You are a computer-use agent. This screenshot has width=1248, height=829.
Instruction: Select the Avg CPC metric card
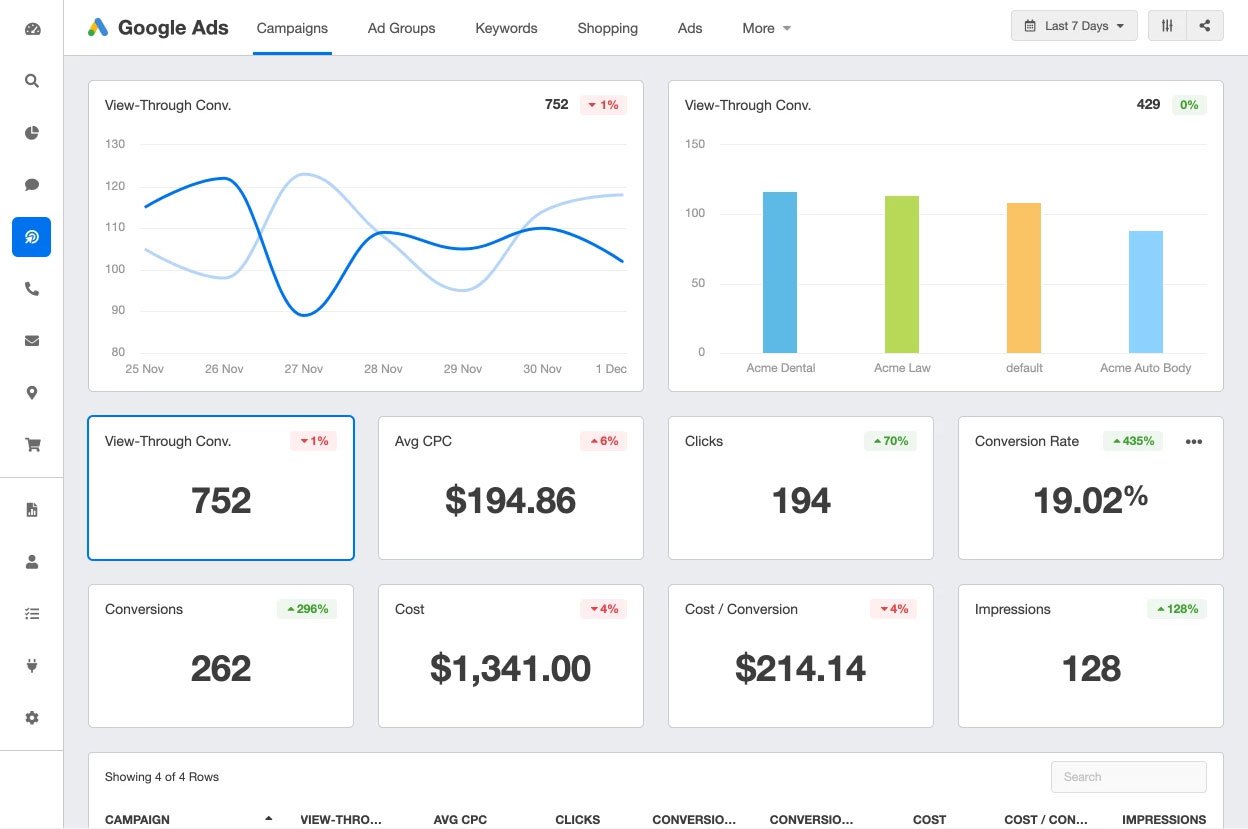pyautogui.click(x=510, y=488)
